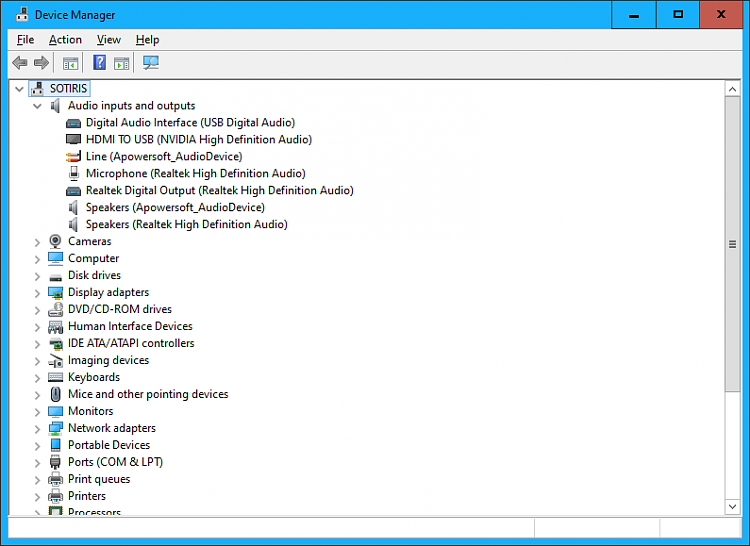
Task: Expand the Keyboards category
Action: (x=37, y=378)
